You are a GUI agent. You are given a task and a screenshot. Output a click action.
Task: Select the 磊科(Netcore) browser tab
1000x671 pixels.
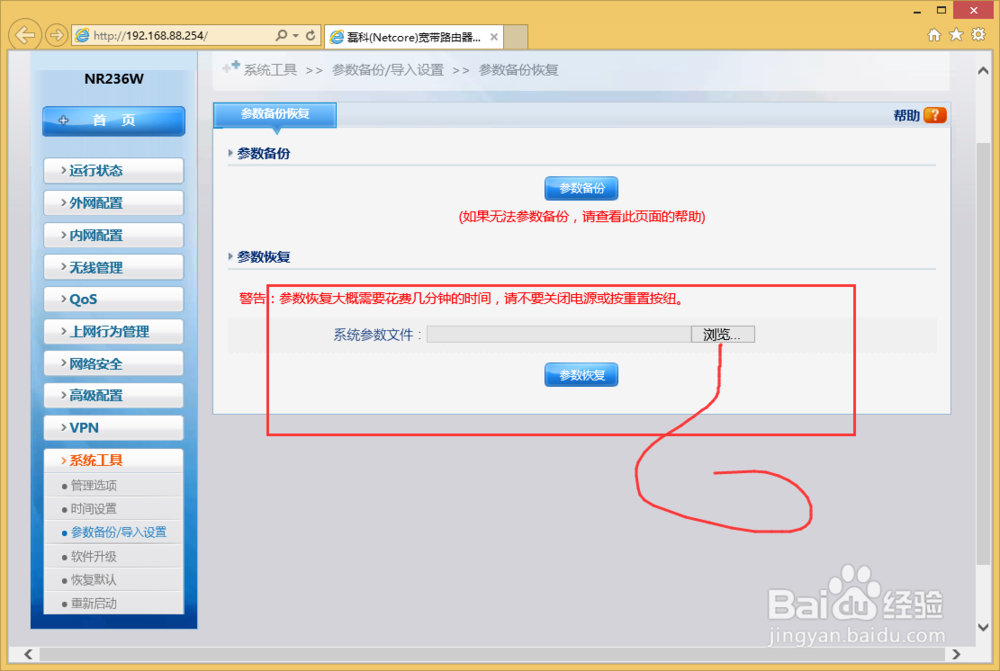coord(413,37)
